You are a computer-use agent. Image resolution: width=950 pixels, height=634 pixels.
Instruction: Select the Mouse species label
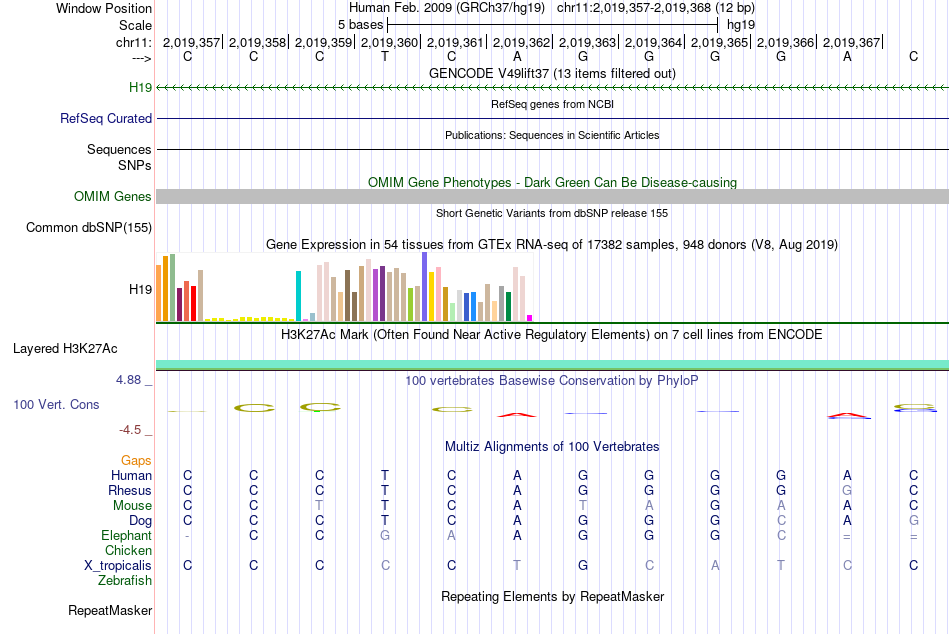(x=132, y=506)
